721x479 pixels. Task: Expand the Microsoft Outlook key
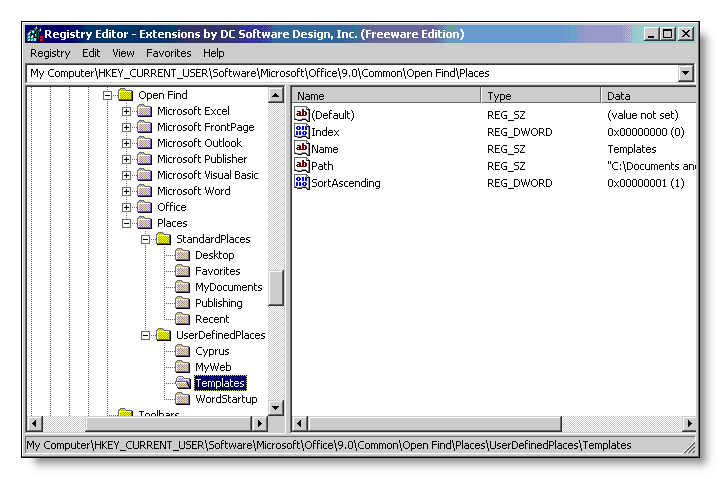(x=126, y=143)
